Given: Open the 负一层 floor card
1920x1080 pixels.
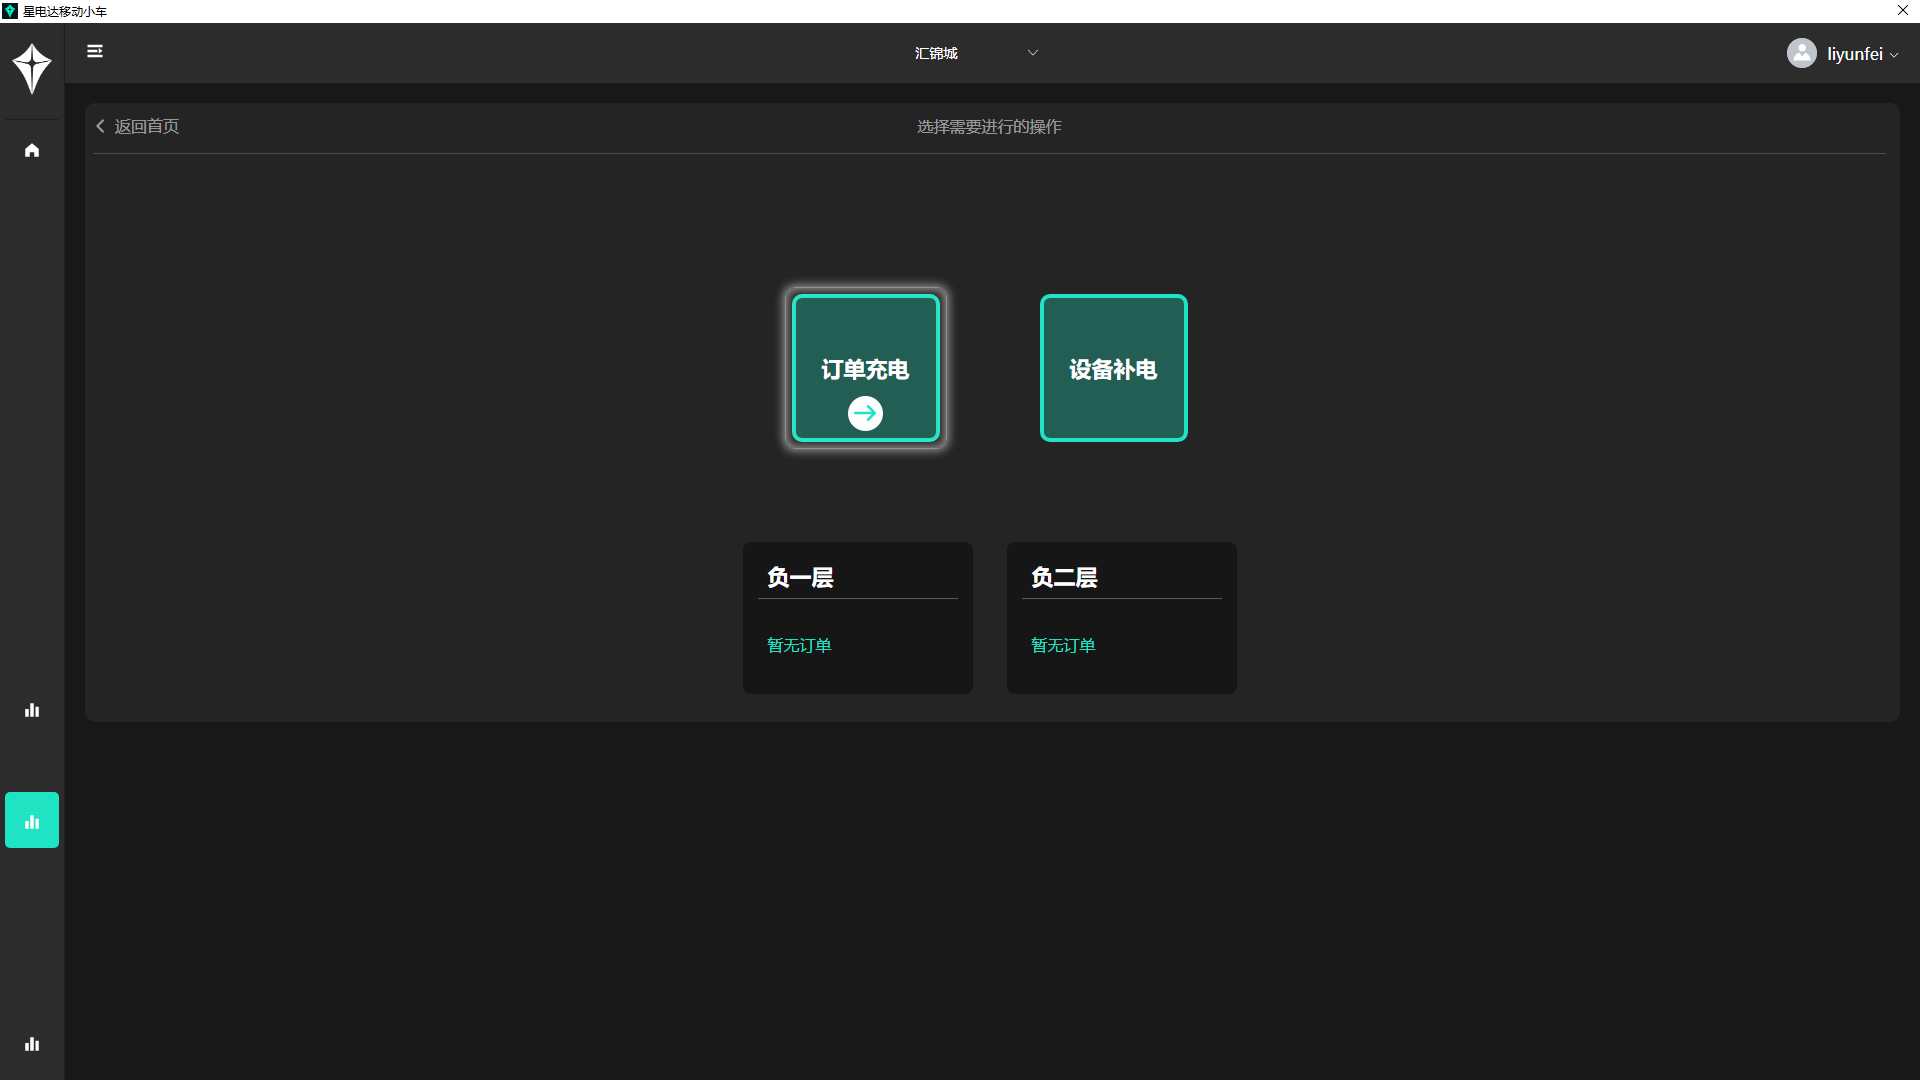Looking at the screenshot, I should click(x=858, y=618).
